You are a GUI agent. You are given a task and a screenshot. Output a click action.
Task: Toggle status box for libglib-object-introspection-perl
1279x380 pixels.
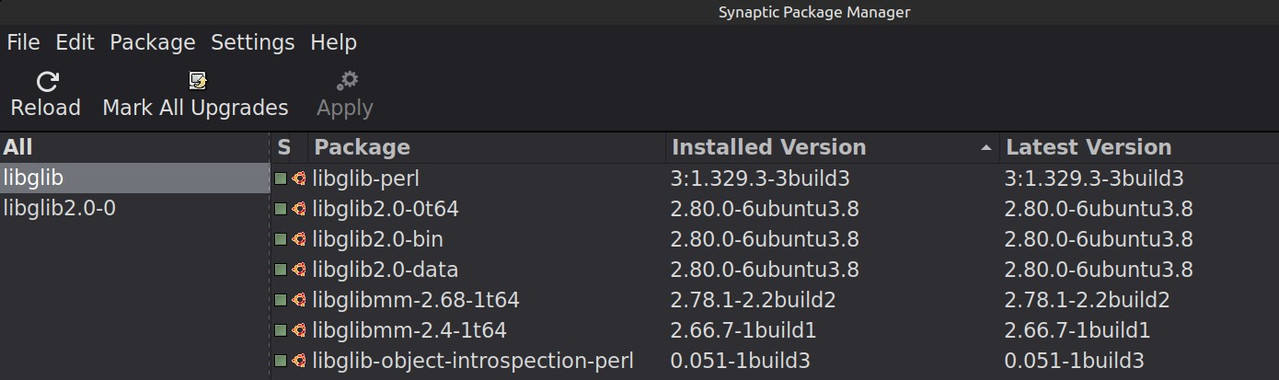pyautogui.click(x=281, y=360)
